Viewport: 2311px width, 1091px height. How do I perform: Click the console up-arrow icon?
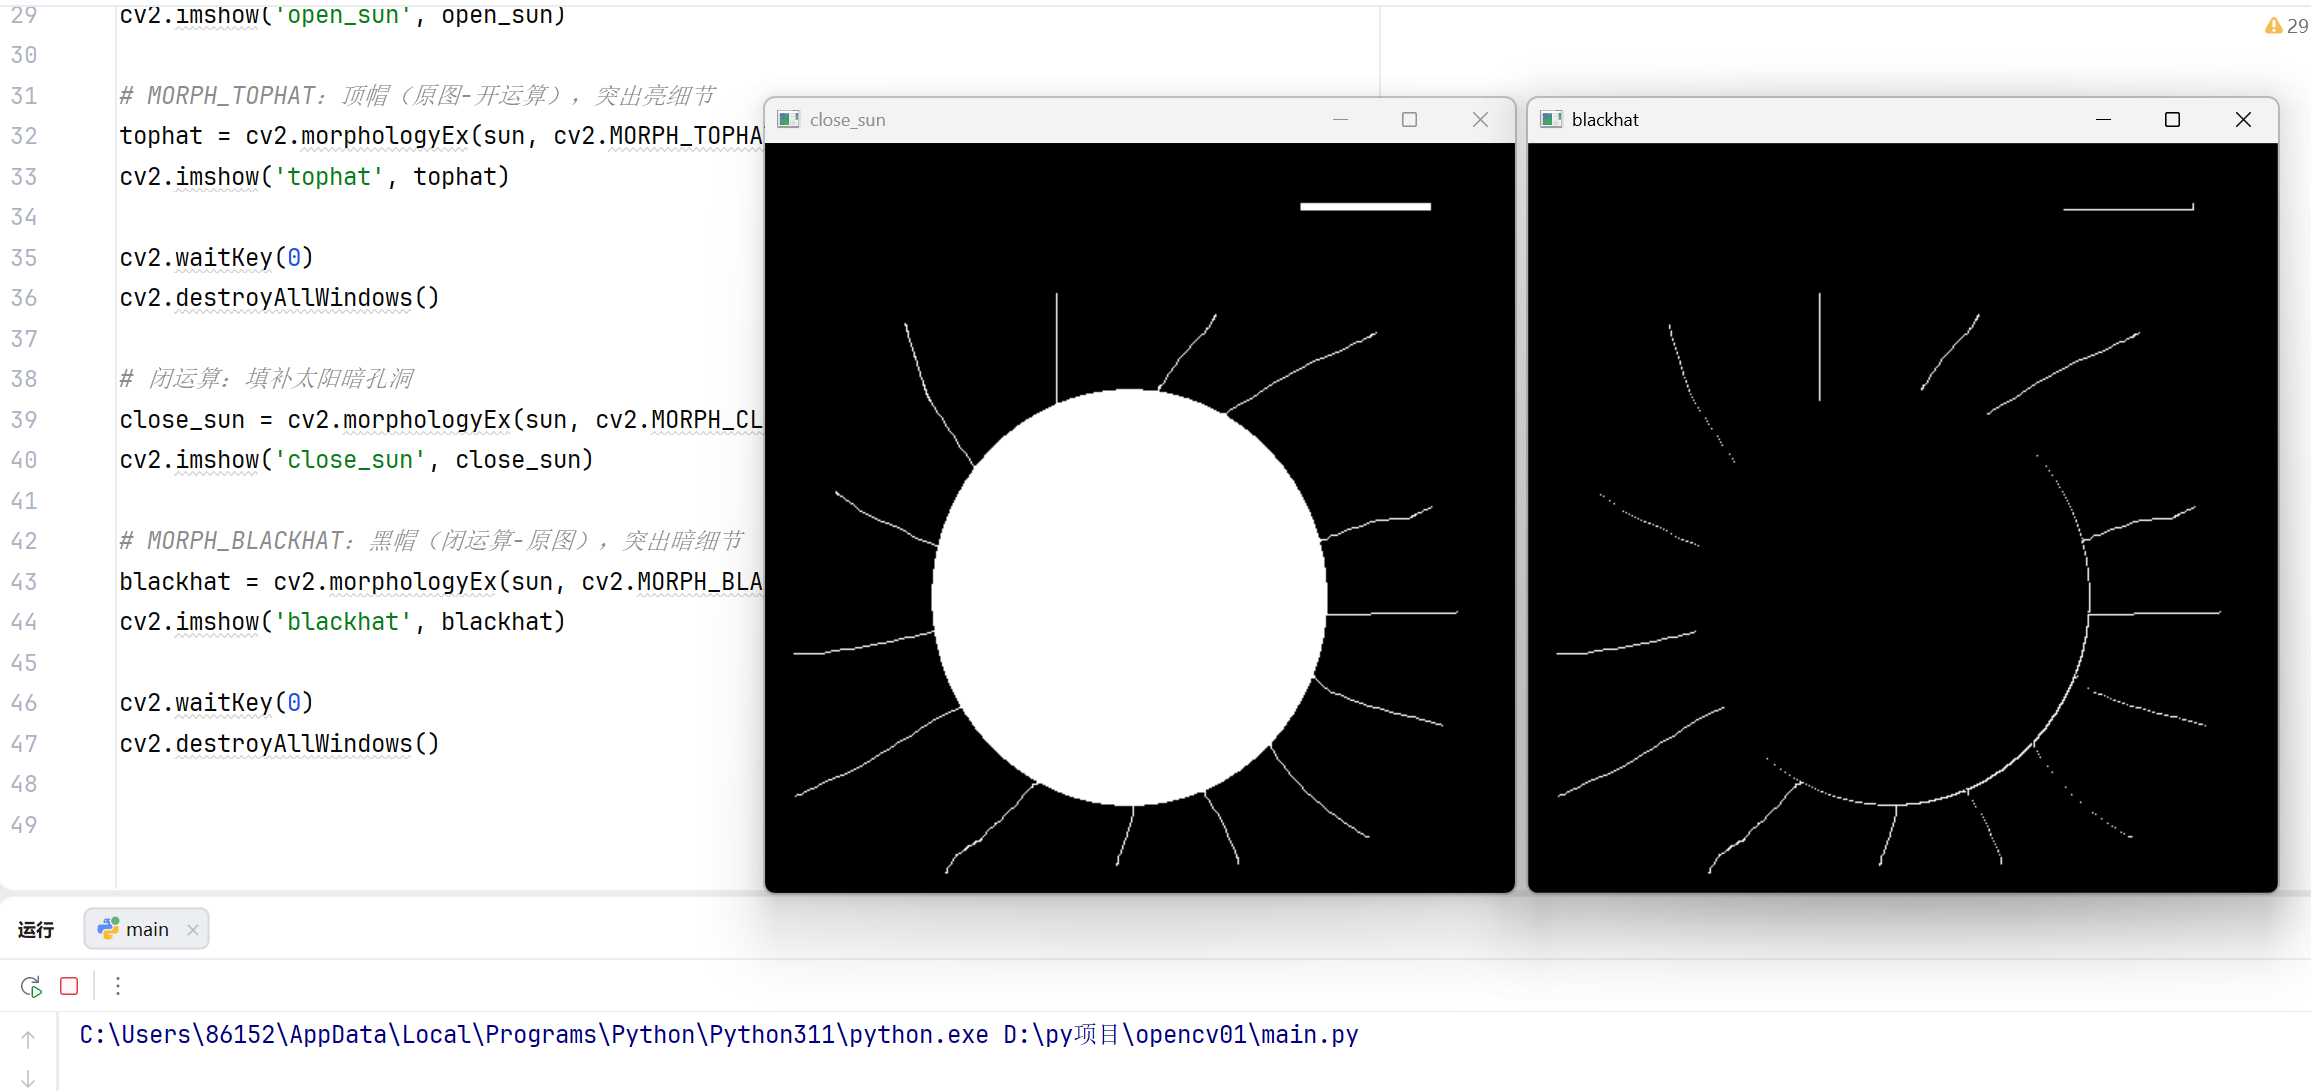pyautogui.click(x=28, y=1039)
